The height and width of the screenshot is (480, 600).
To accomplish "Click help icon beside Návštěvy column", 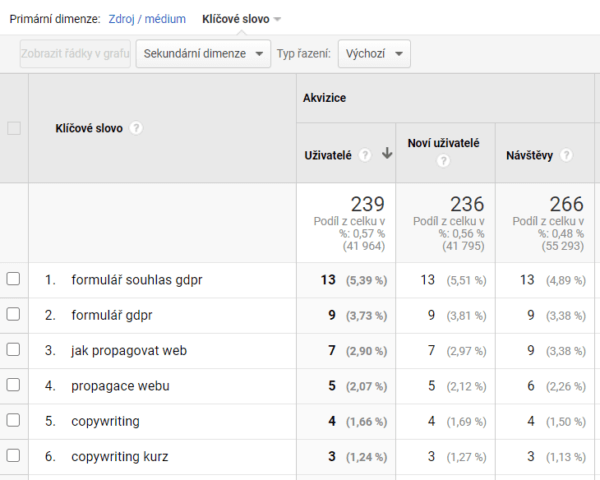I will (566, 155).
